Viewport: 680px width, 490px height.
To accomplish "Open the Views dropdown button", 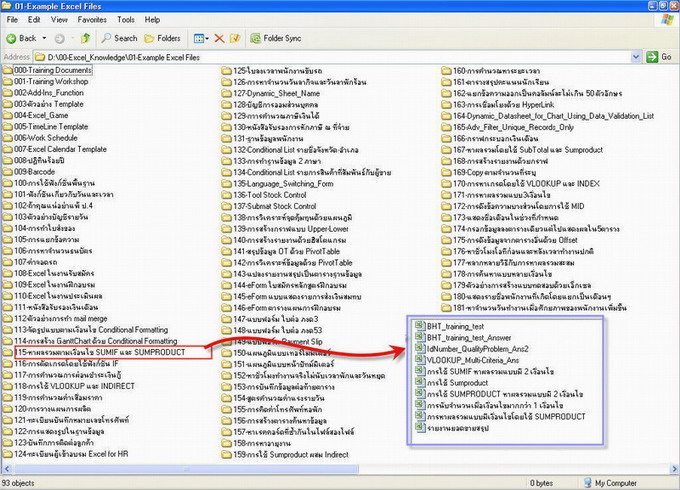I will pyautogui.click(x=201, y=39).
